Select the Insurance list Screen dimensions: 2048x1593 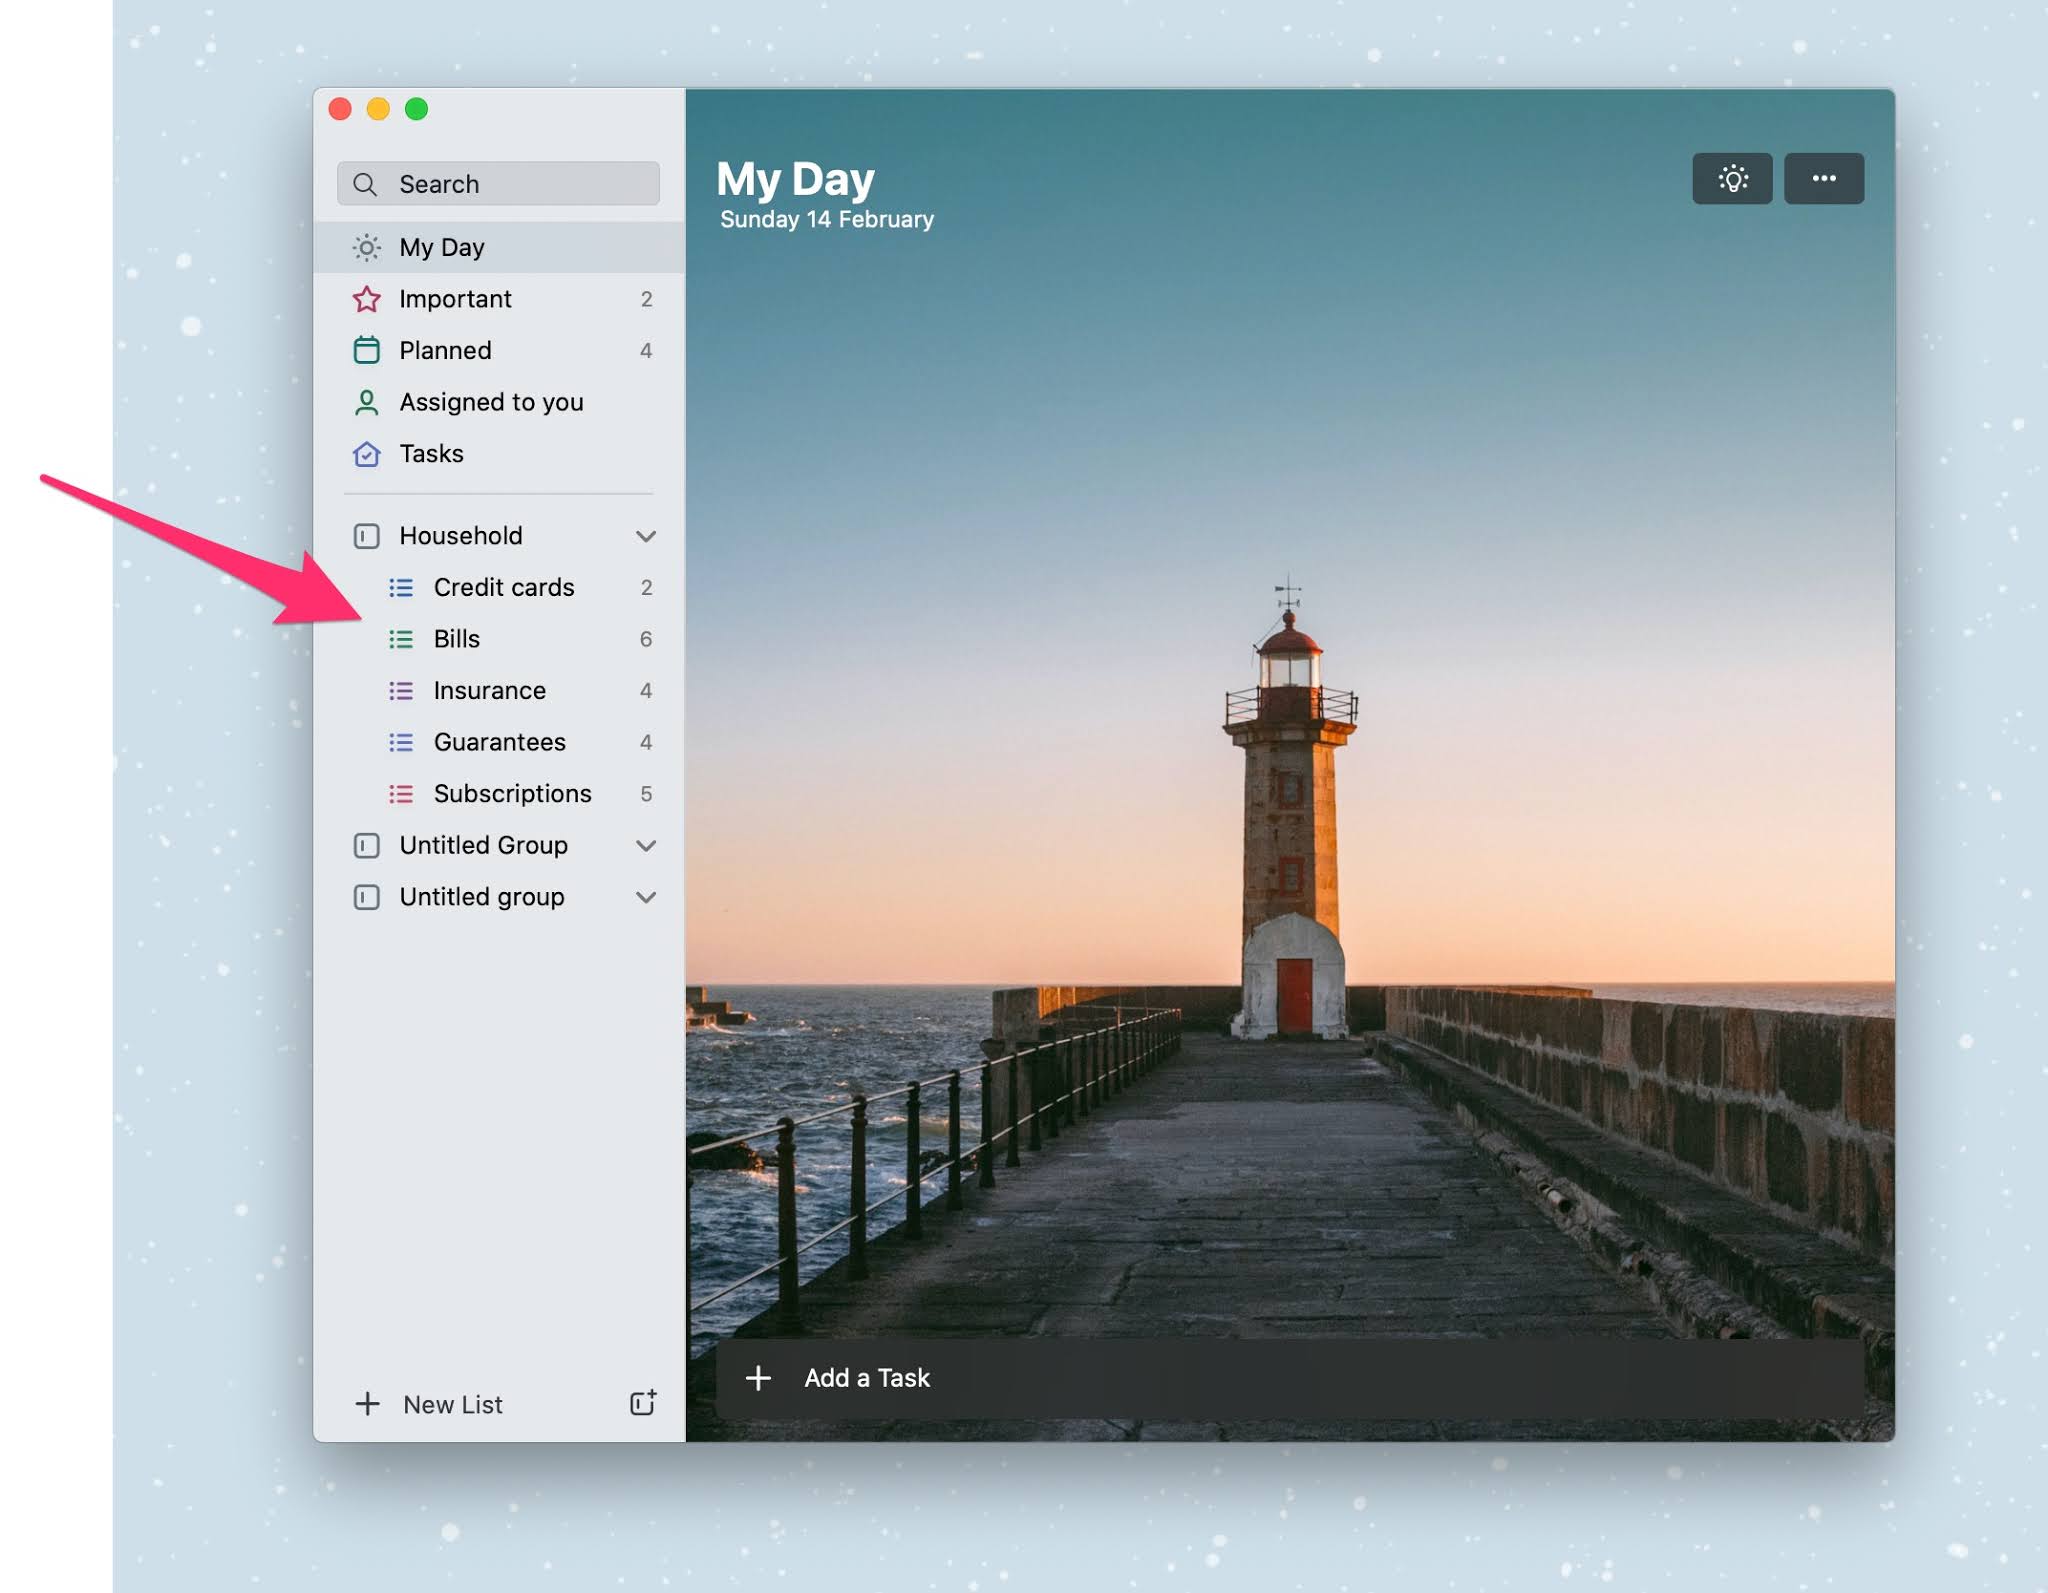pos(489,691)
